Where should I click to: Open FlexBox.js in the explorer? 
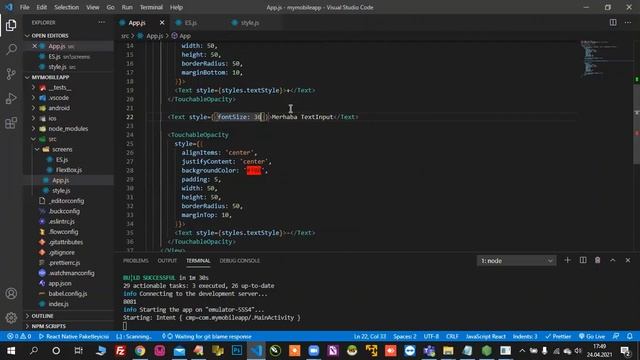tap(69, 170)
